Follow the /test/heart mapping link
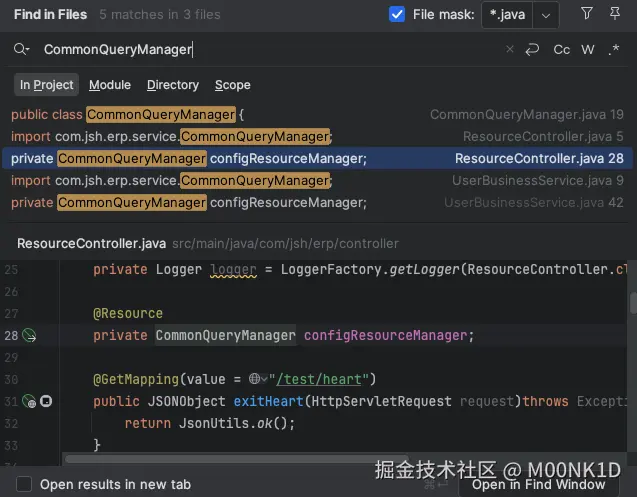Viewport: 637px width, 497px height. pos(319,379)
